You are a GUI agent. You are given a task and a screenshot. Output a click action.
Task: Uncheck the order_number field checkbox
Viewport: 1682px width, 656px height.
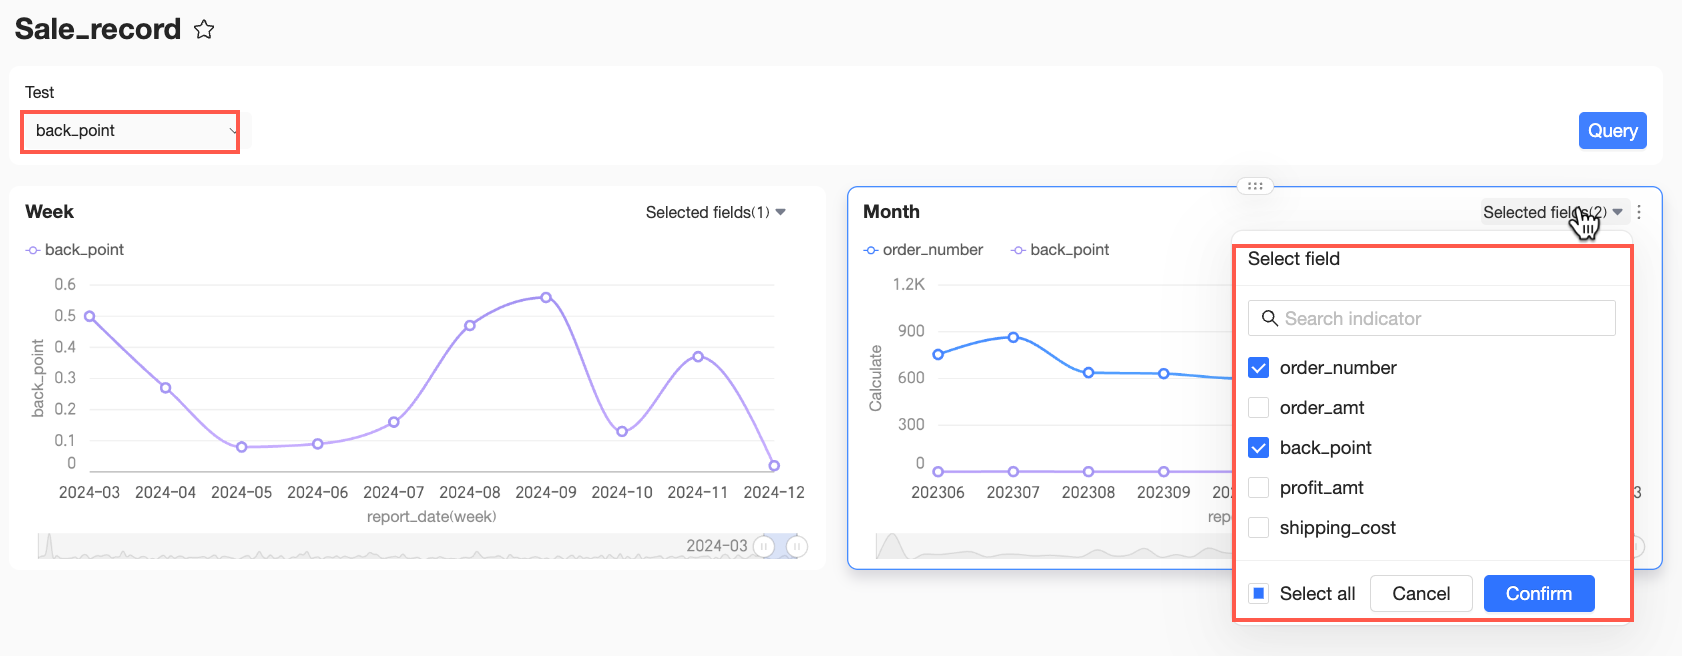coord(1259,368)
